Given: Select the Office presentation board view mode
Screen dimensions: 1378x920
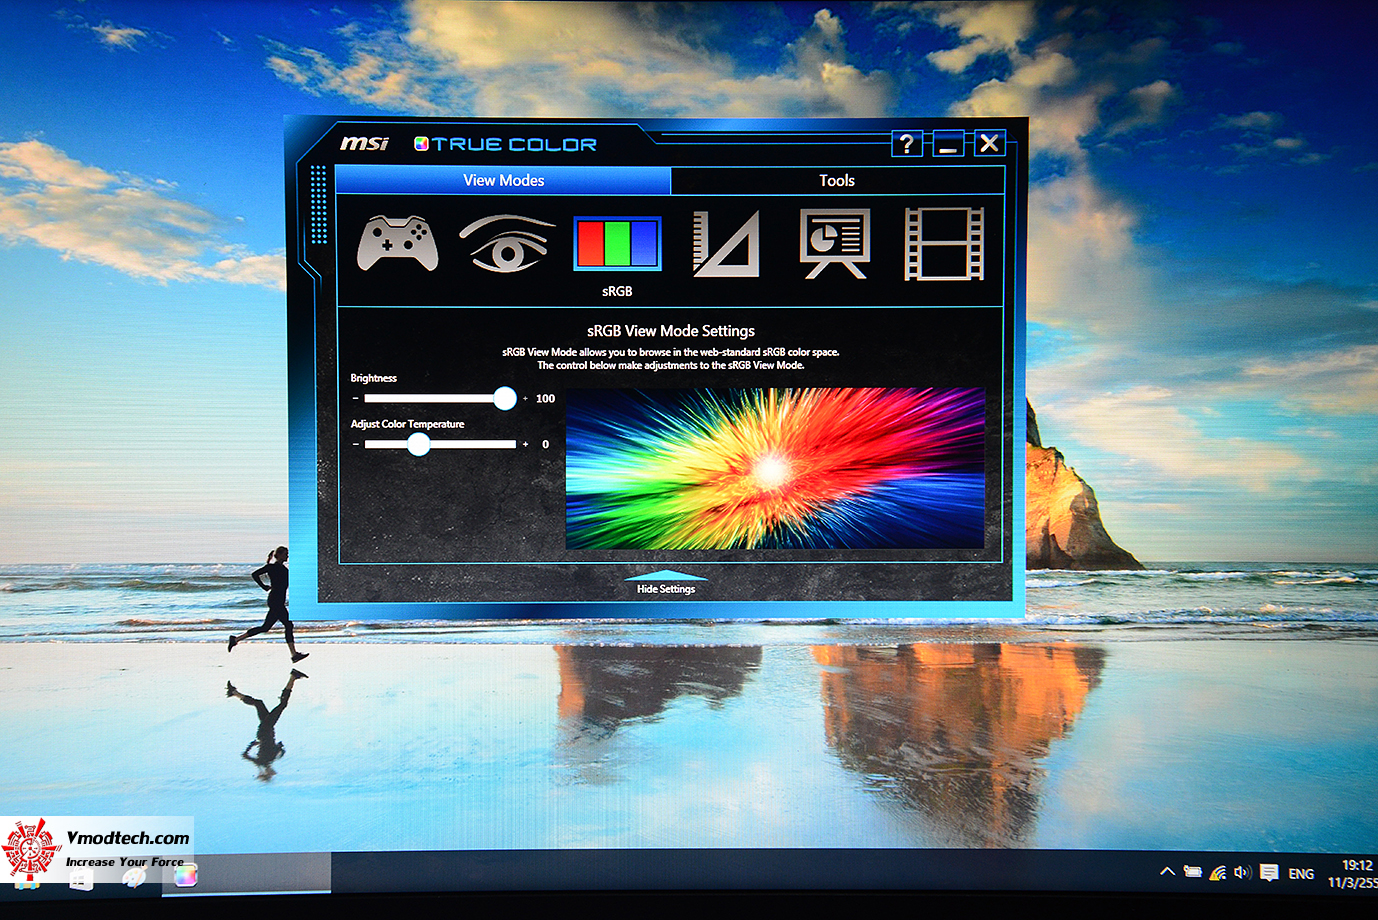Looking at the screenshot, I should tap(835, 243).
